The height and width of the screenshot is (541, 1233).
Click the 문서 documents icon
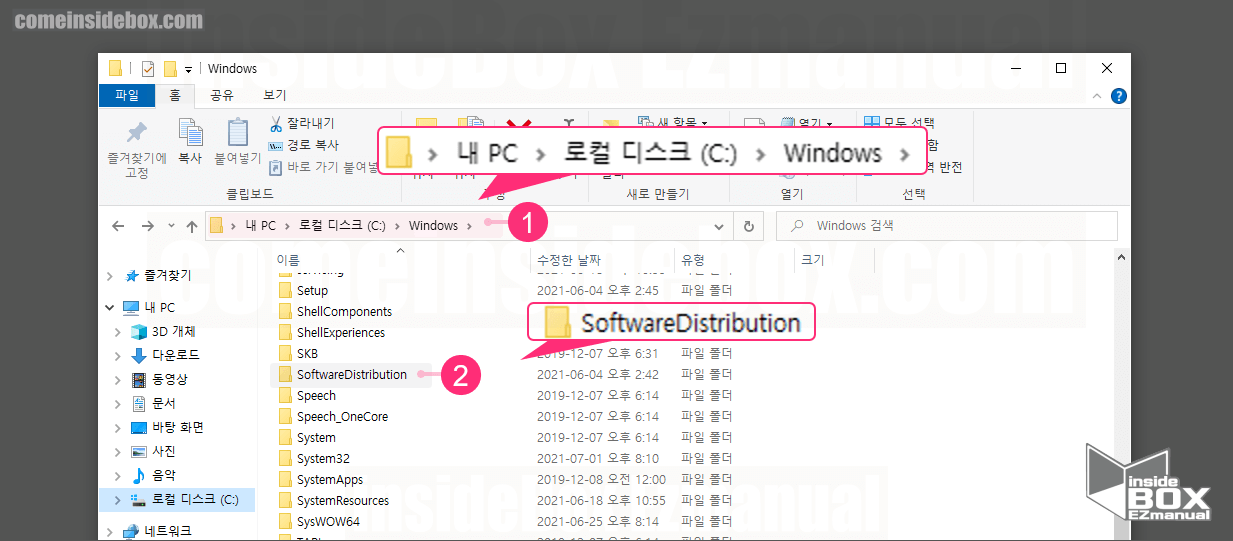(x=140, y=404)
